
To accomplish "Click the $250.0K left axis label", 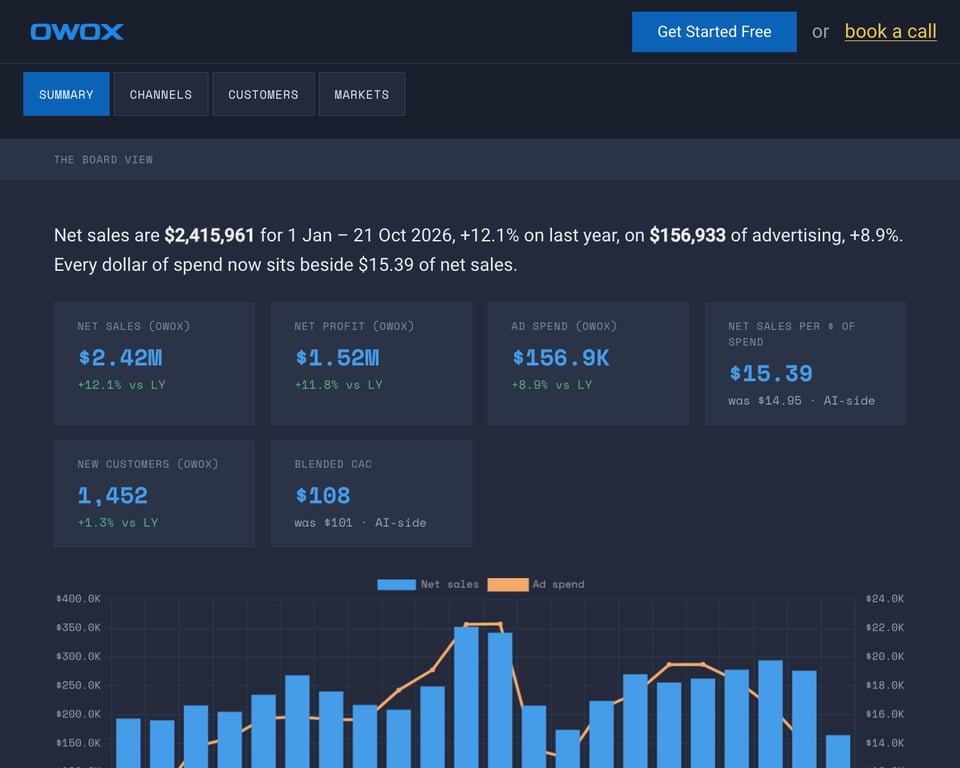I will [78, 685].
